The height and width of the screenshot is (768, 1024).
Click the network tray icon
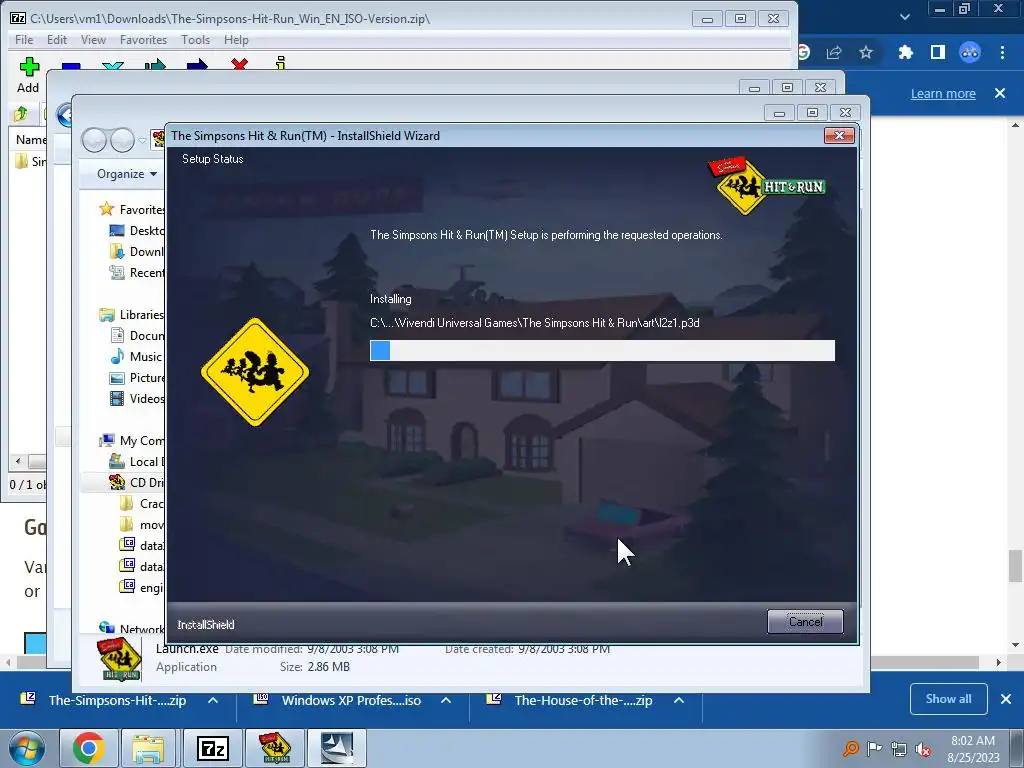pyautogui.click(x=899, y=749)
